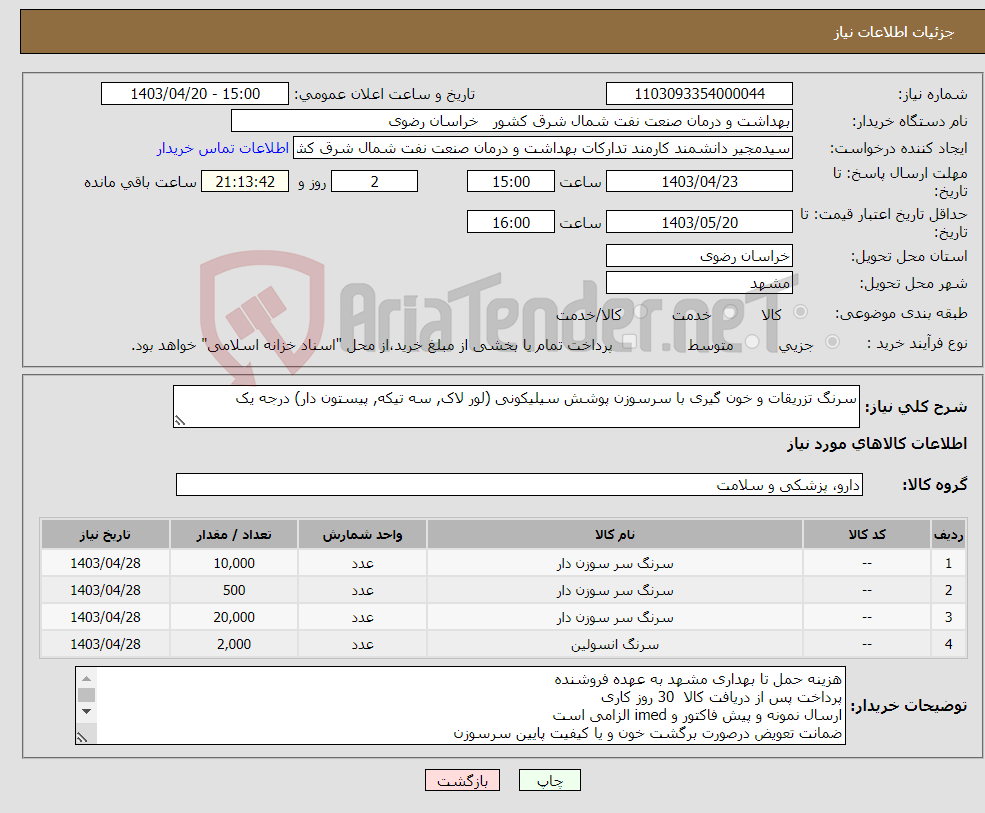Click the تعداد / مقدار column header

tap(234, 535)
